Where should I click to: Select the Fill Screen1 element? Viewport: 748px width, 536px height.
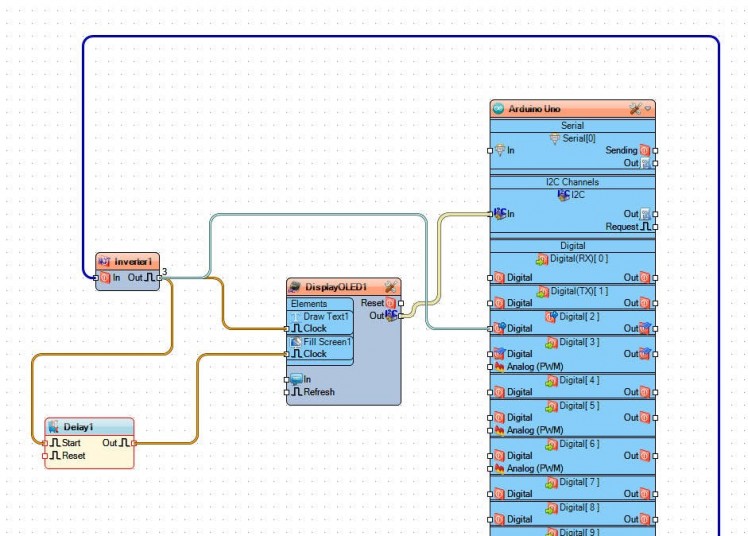(327, 342)
